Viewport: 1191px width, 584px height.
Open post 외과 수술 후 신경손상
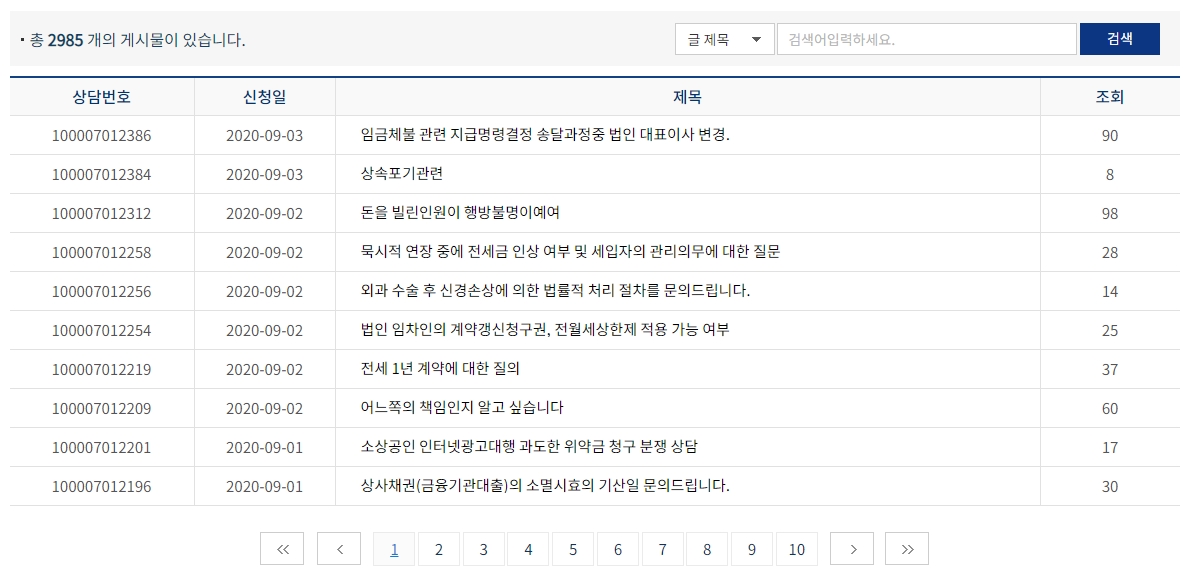tap(555, 291)
